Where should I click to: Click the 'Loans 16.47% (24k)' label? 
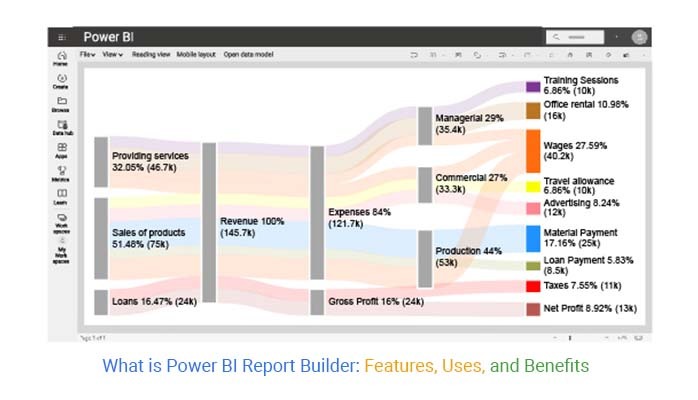154,301
